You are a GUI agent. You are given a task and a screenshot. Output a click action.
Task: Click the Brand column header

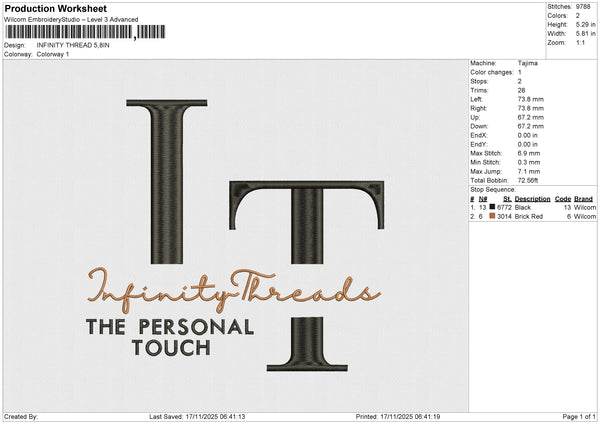click(583, 199)
